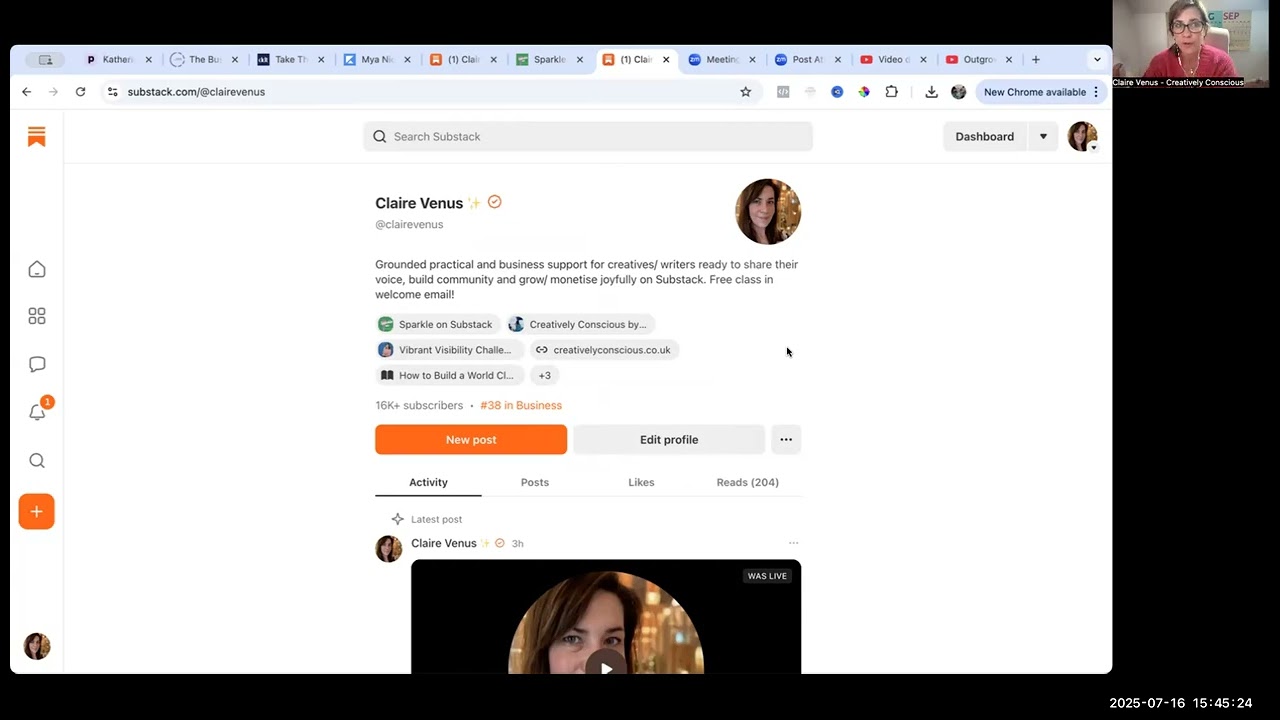This screenshot has height=720, width=1280.
Task: Open notifications bell with one alert
Action: (38, 411)
